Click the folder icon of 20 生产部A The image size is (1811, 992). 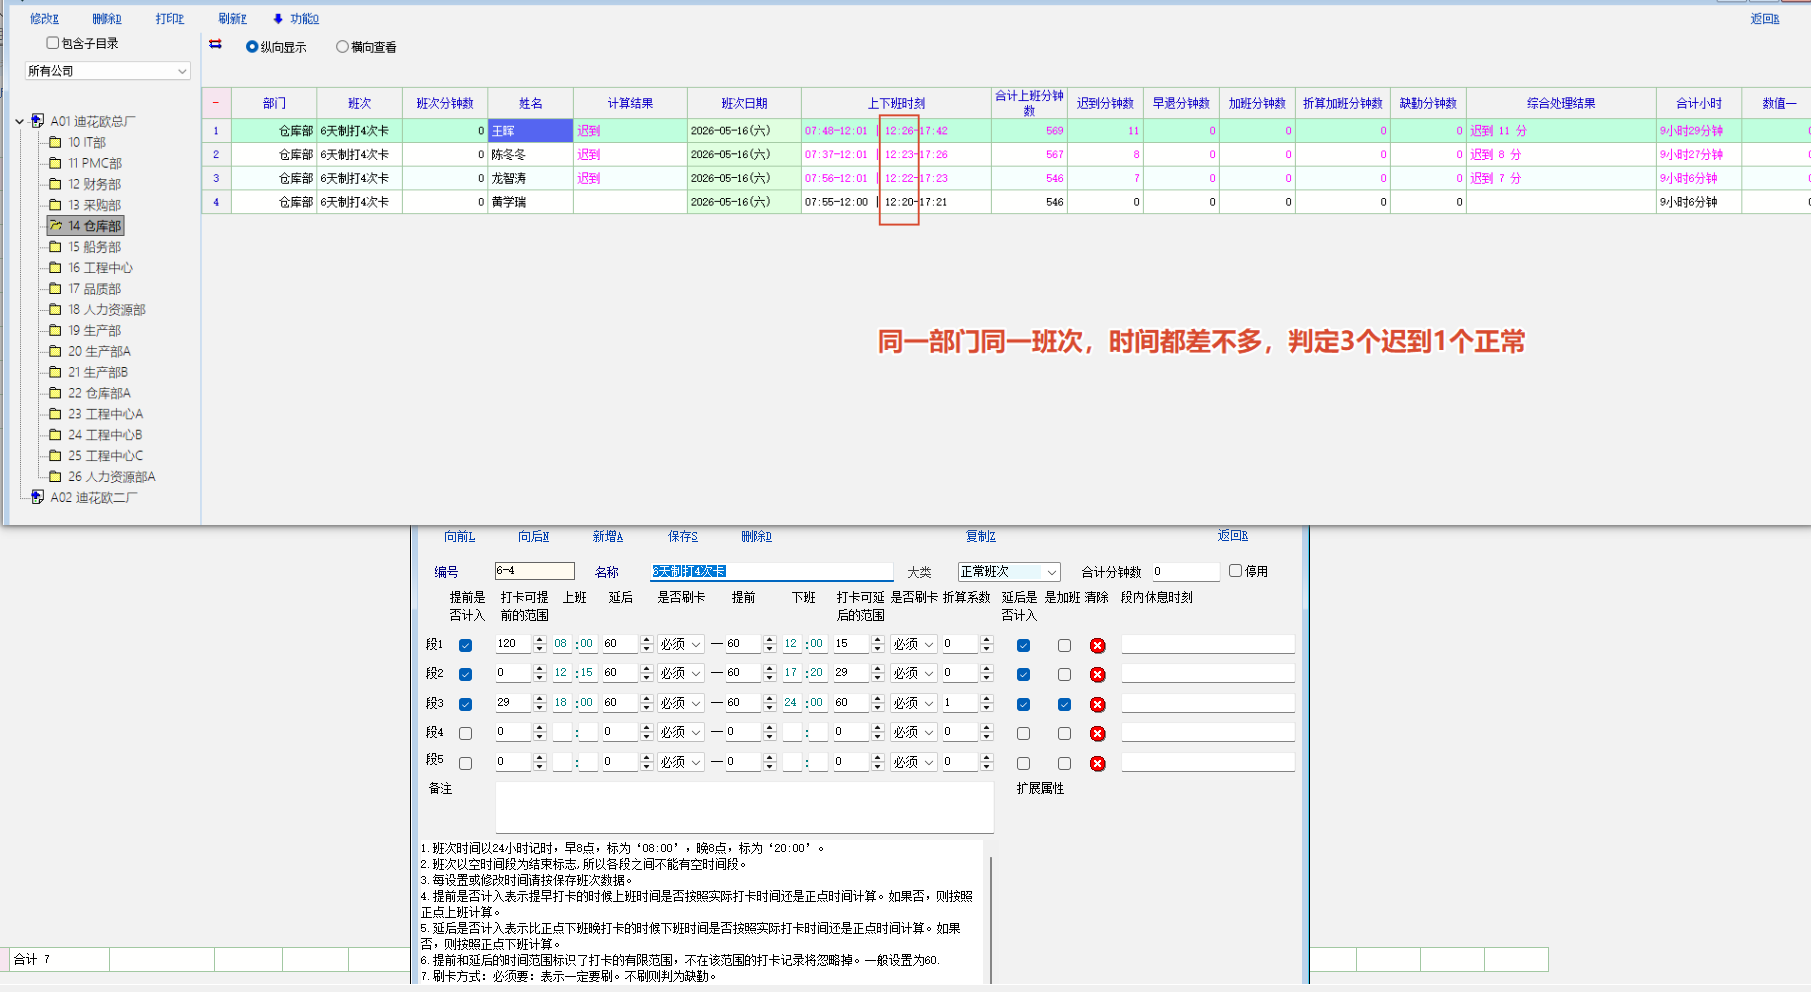click(x=56, y=351)
